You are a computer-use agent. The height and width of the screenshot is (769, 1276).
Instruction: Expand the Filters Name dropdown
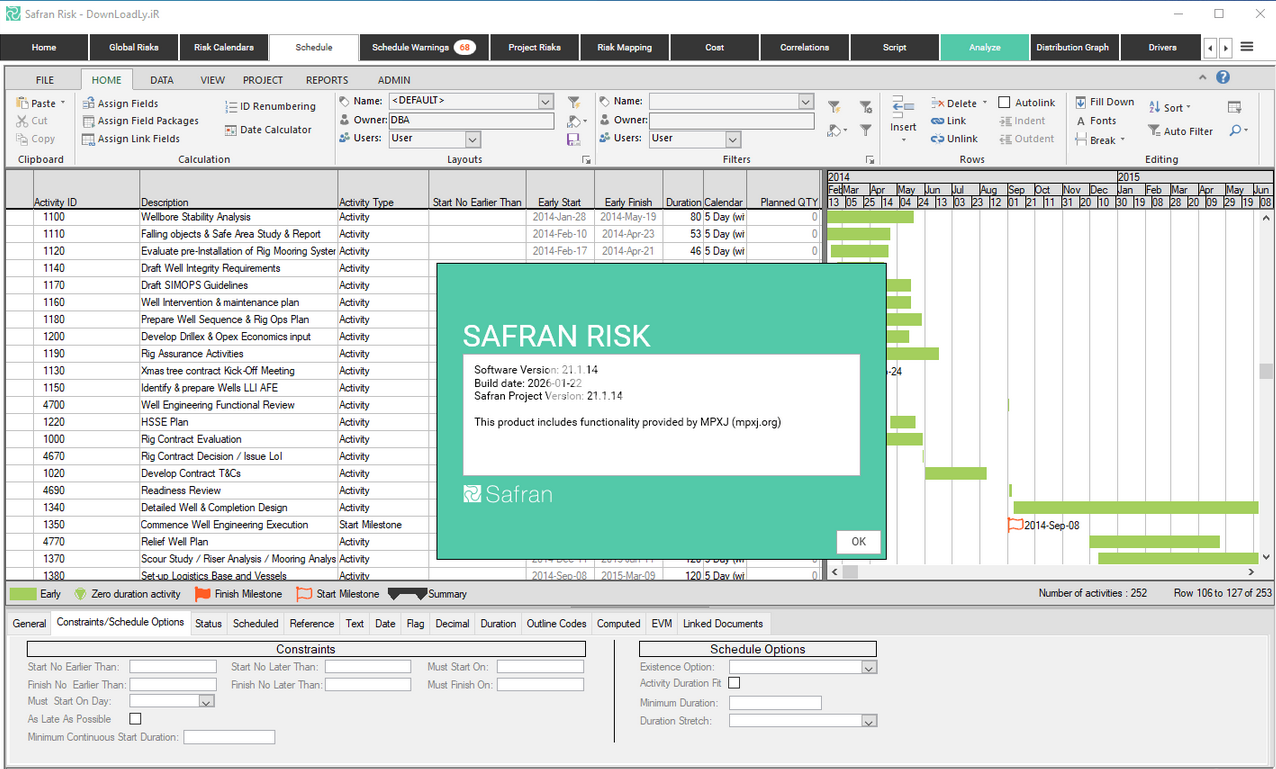tap(806, 101)
